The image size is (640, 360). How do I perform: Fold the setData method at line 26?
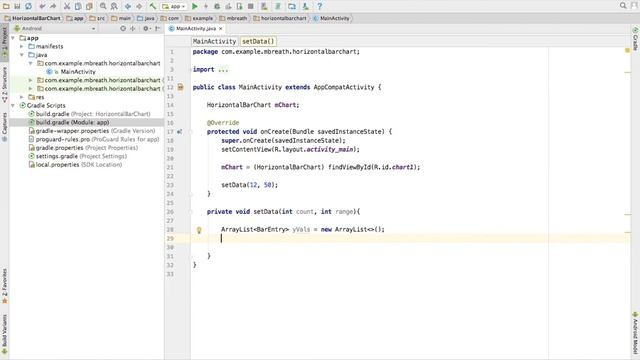[191, 212]
